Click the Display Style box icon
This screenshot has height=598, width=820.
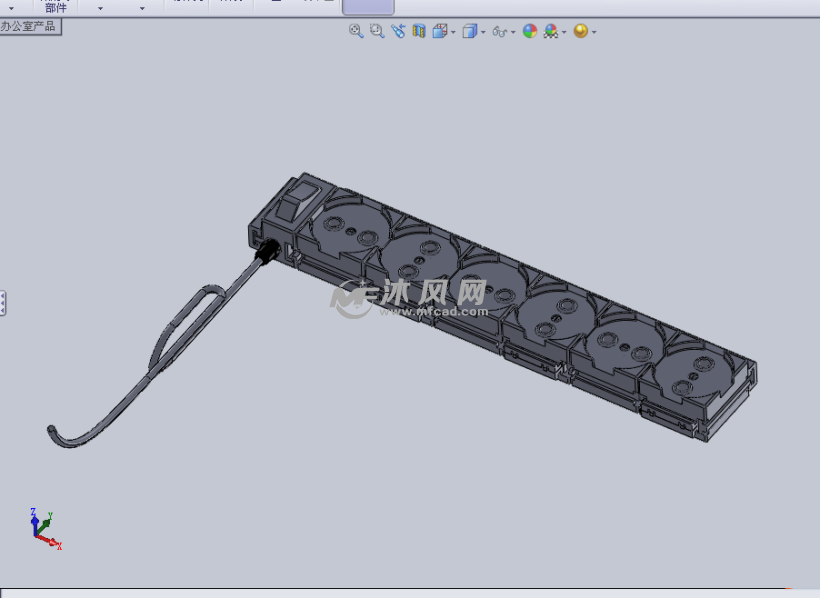pos(470,31)
